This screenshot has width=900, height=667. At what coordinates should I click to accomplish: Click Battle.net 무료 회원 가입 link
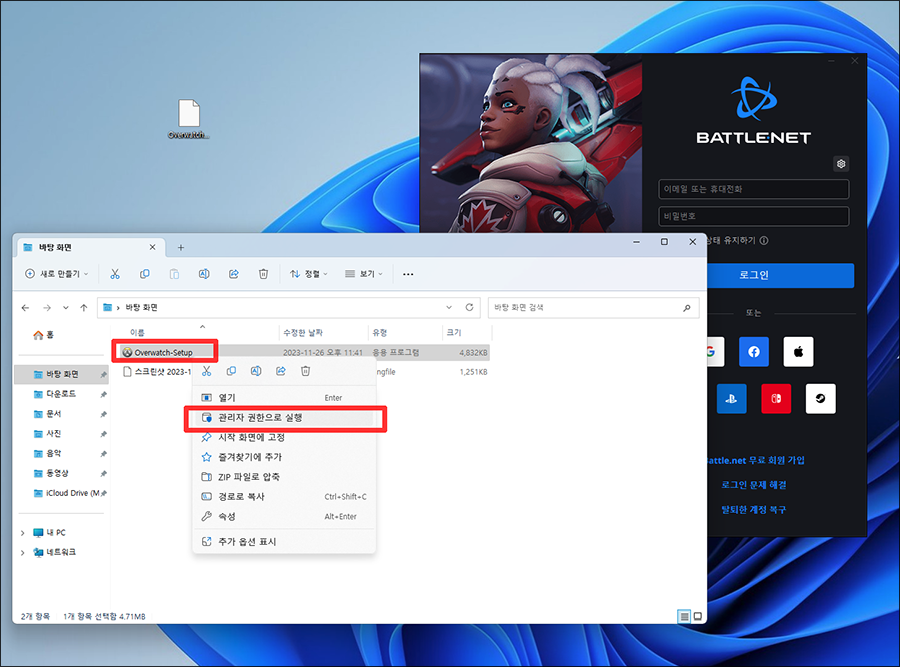[755, 460]
